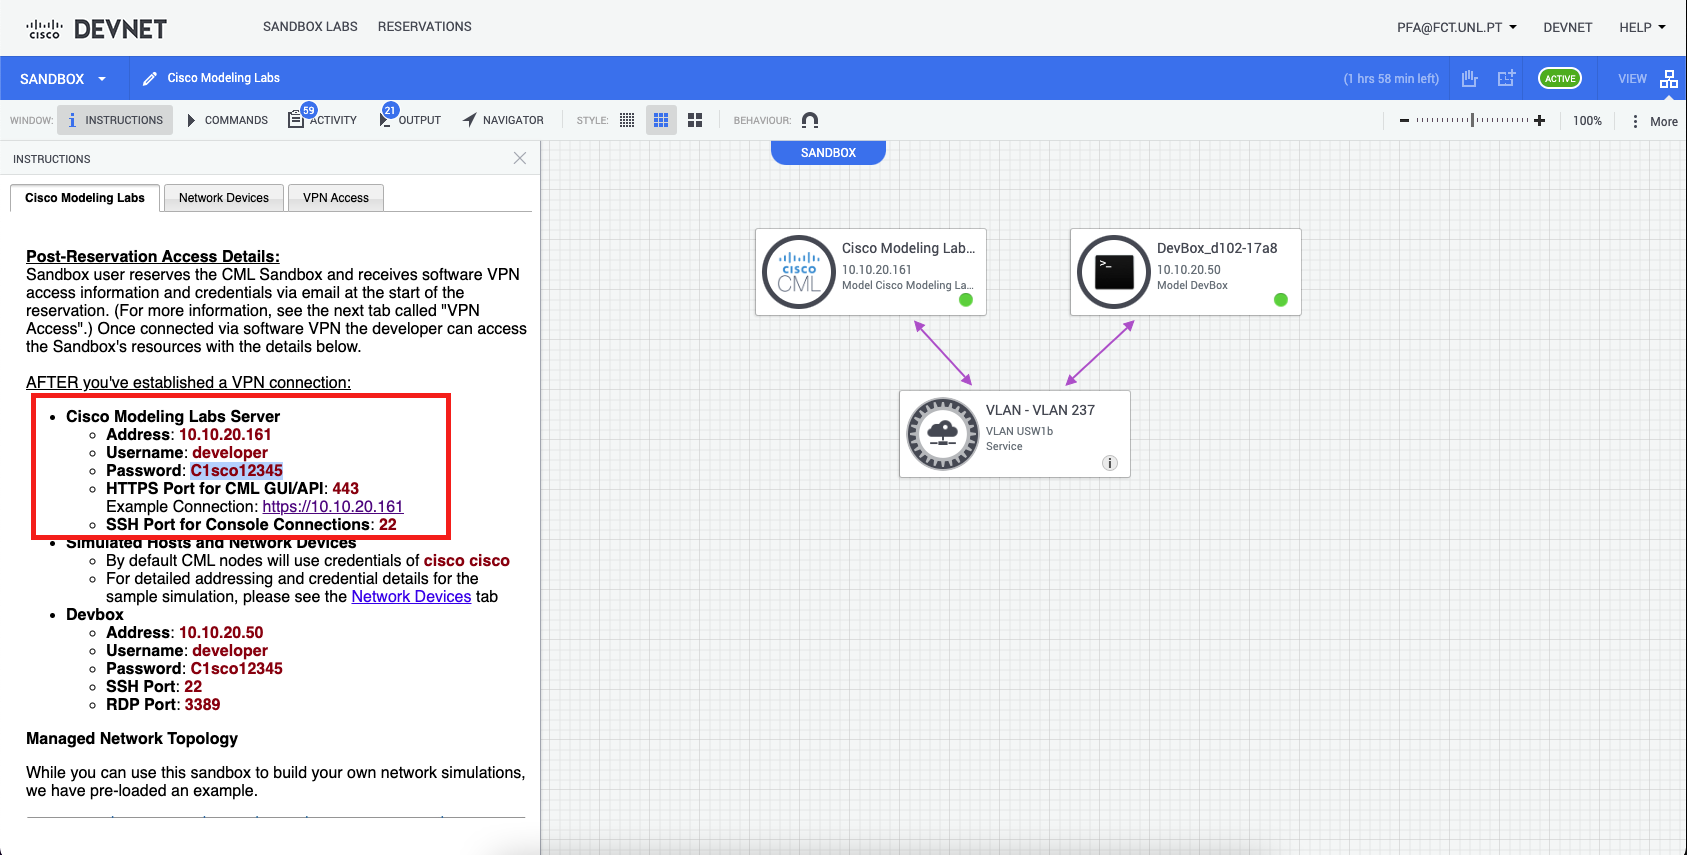Open the Output window

tap(410, 120)
